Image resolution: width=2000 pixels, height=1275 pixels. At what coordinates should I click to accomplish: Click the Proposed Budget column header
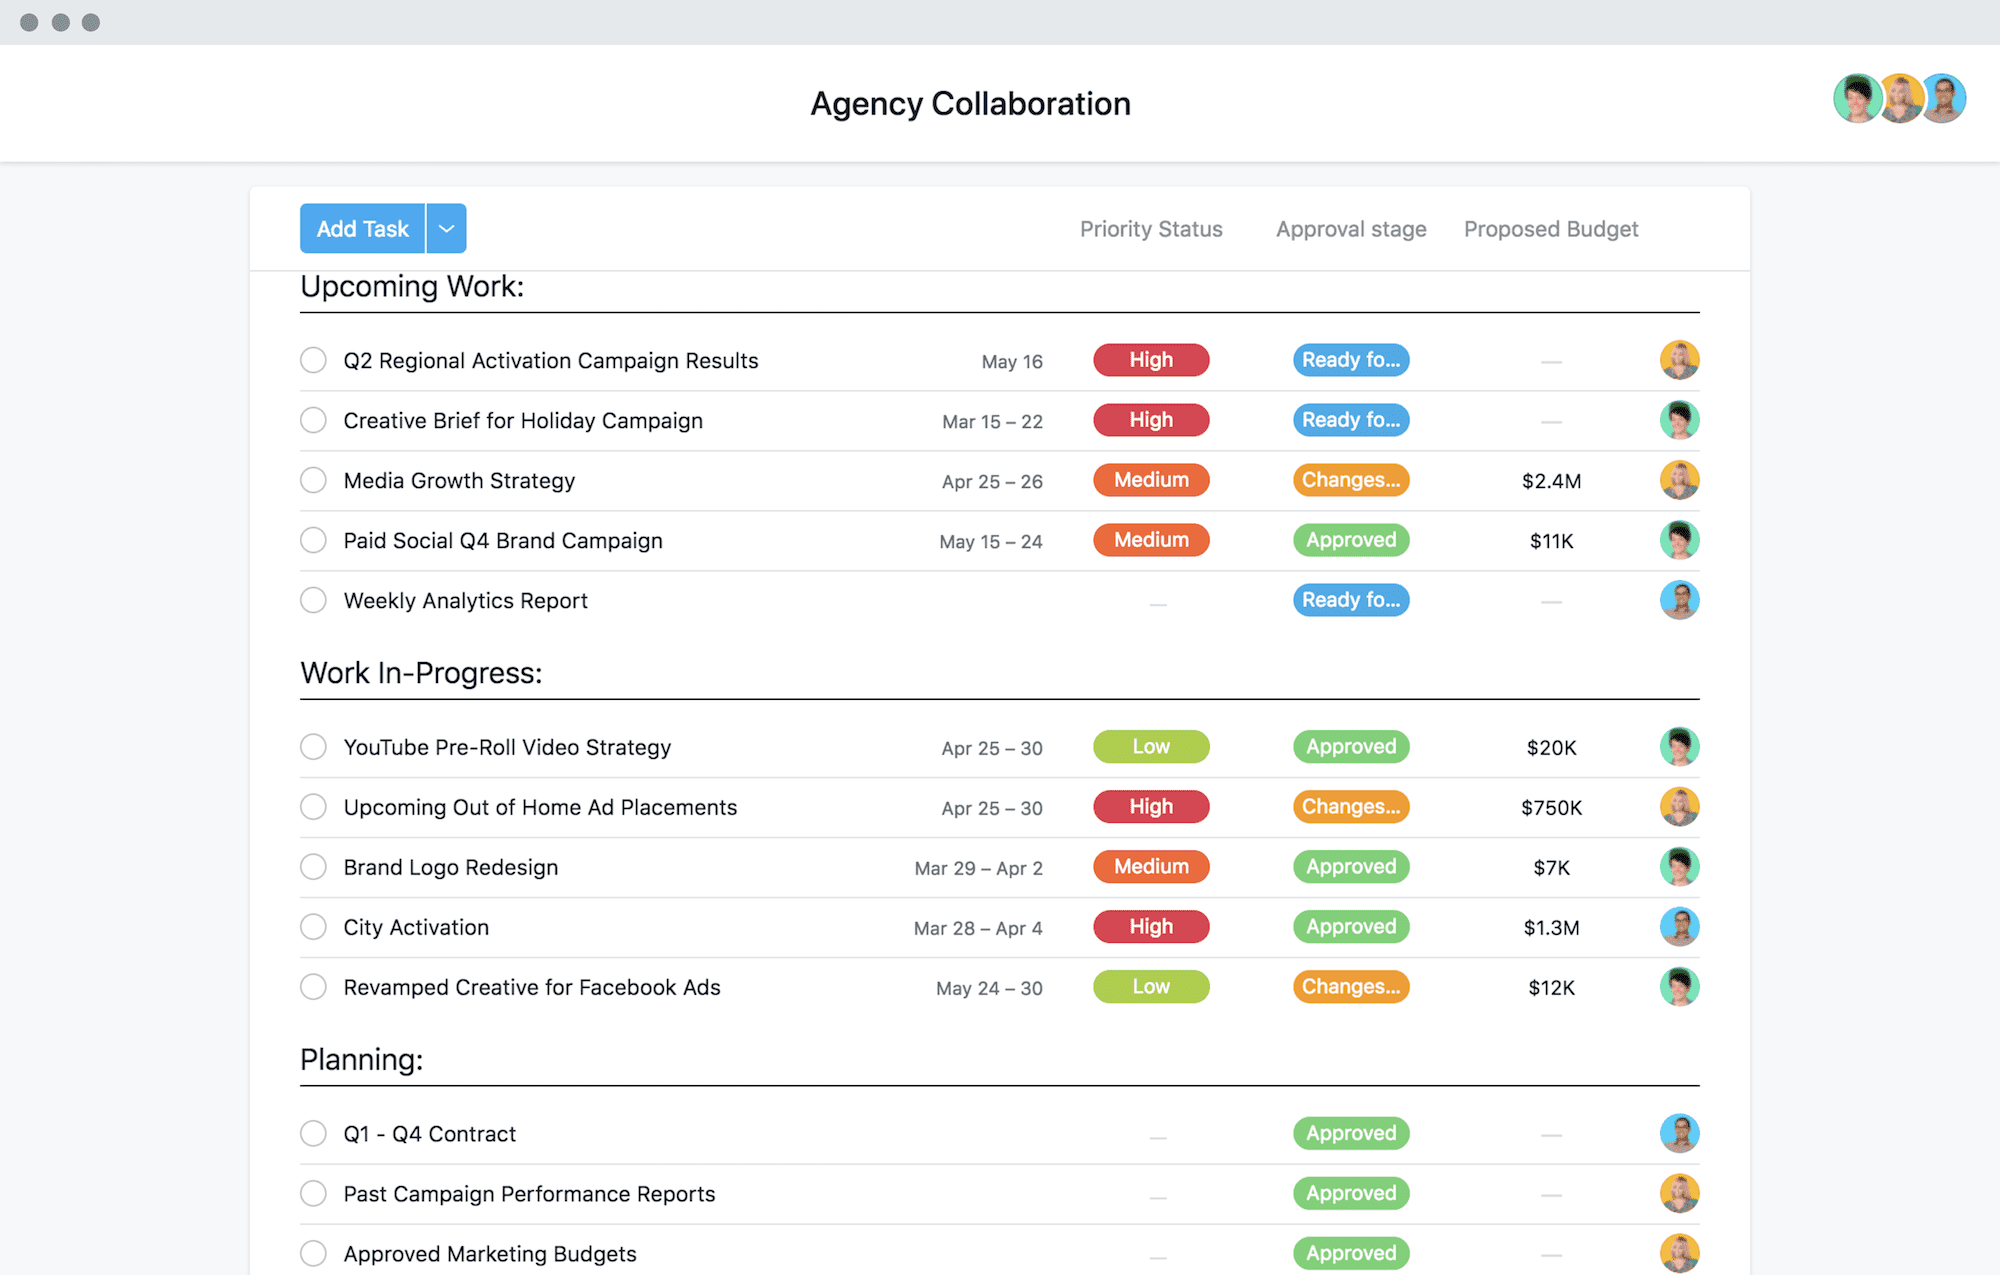1550,229
